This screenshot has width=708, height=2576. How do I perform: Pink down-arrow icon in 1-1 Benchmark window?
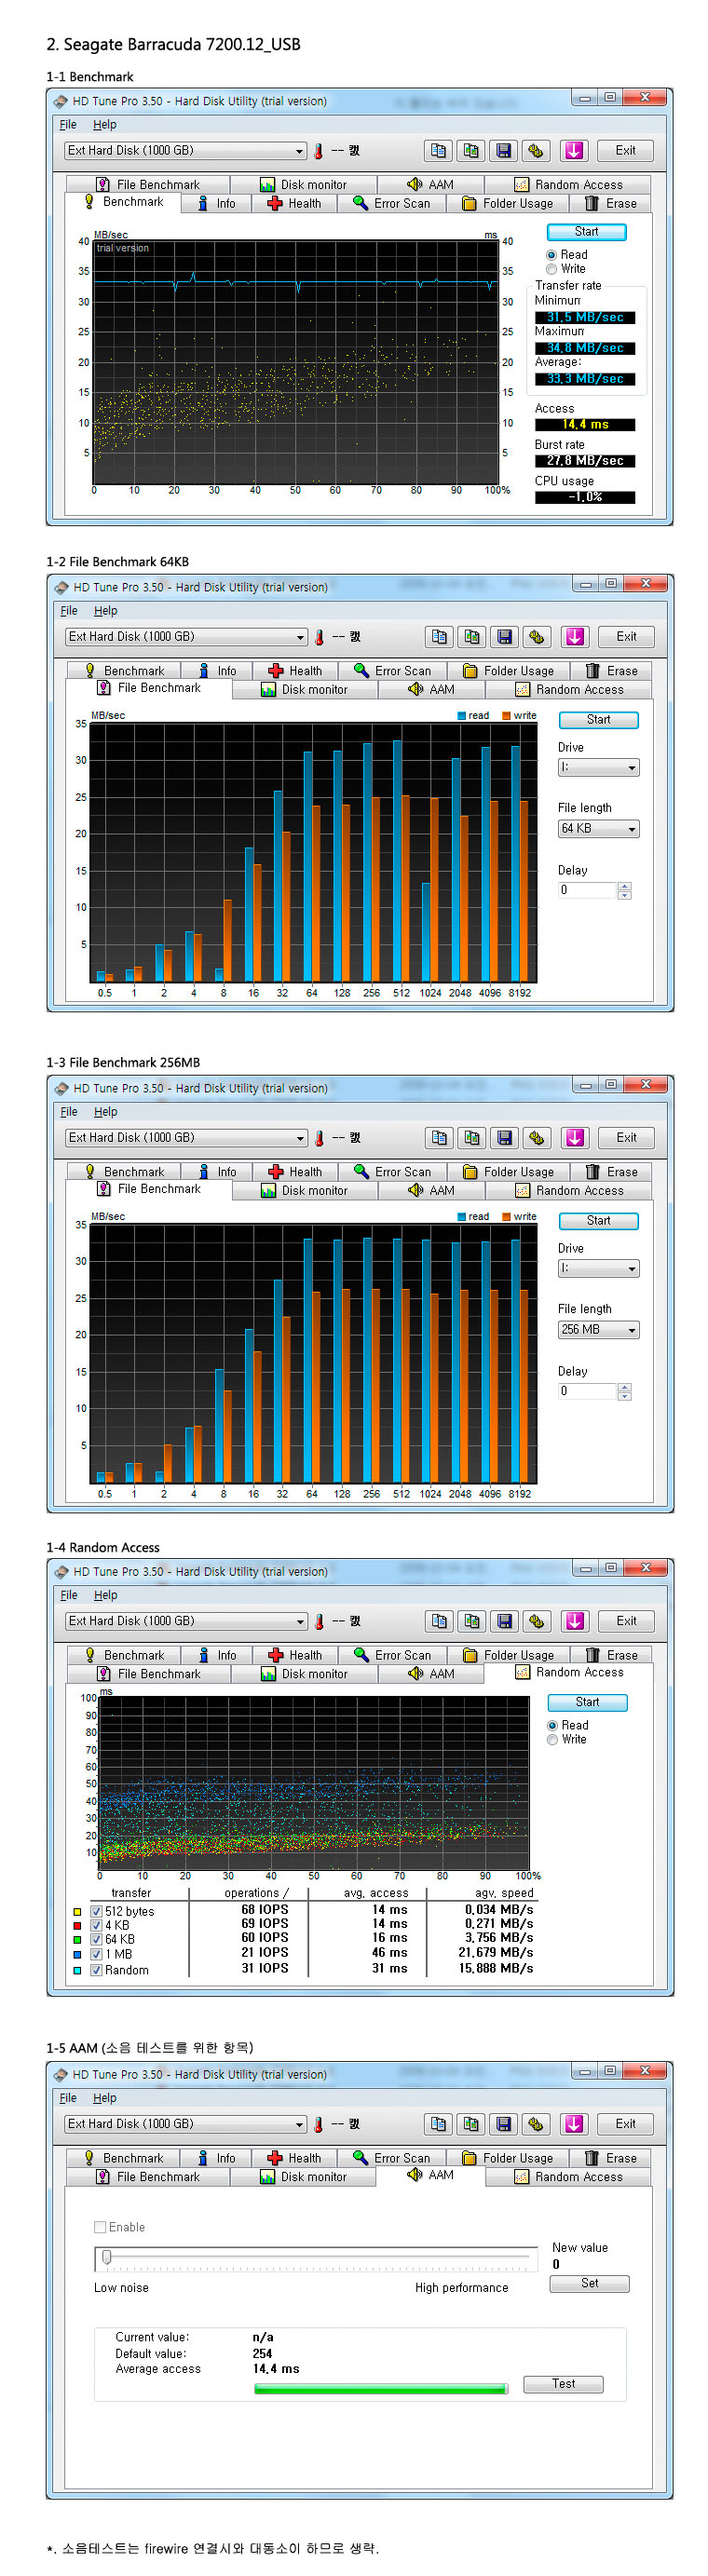point(574,151)
